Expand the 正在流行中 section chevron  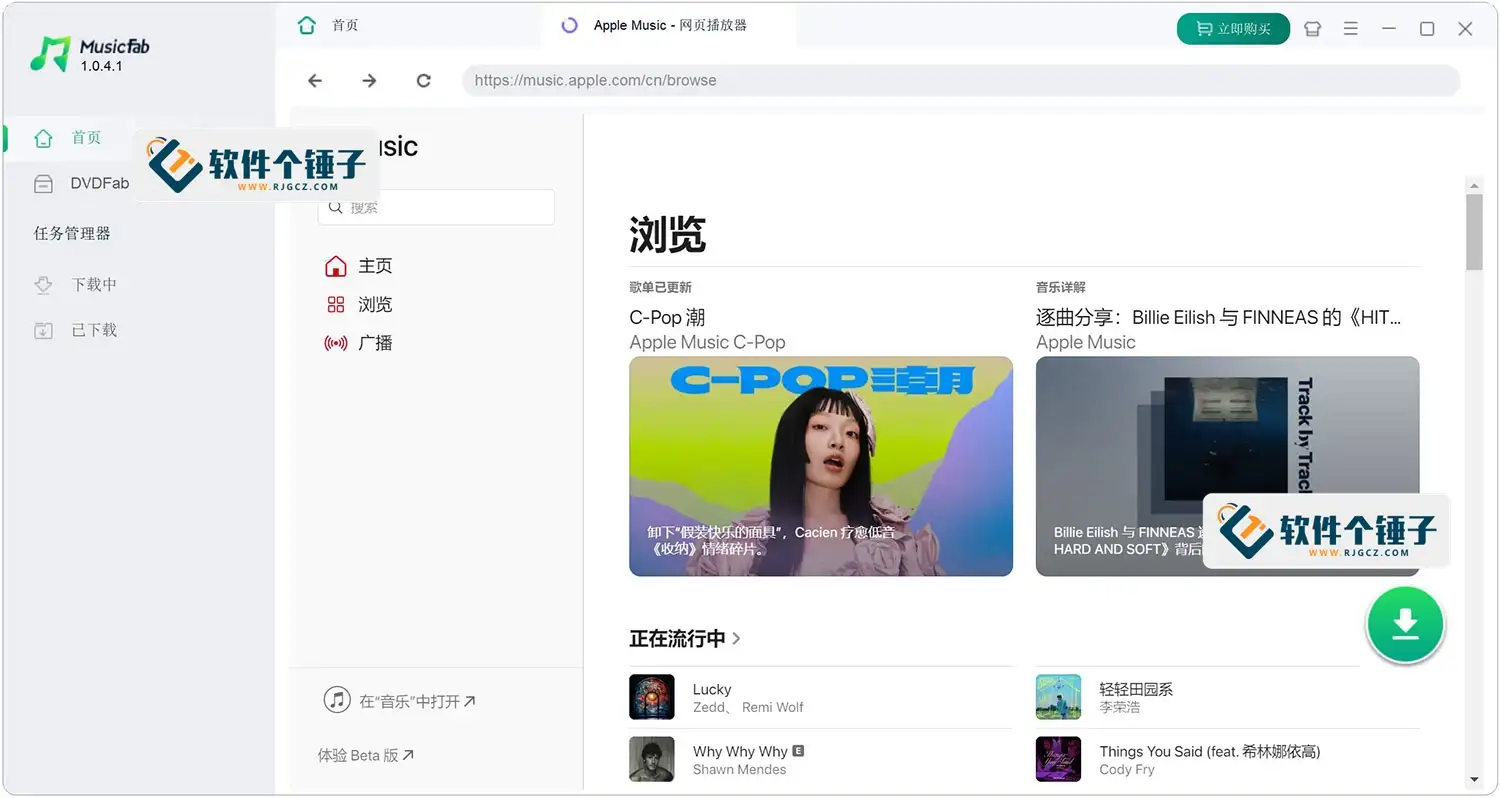737,638
